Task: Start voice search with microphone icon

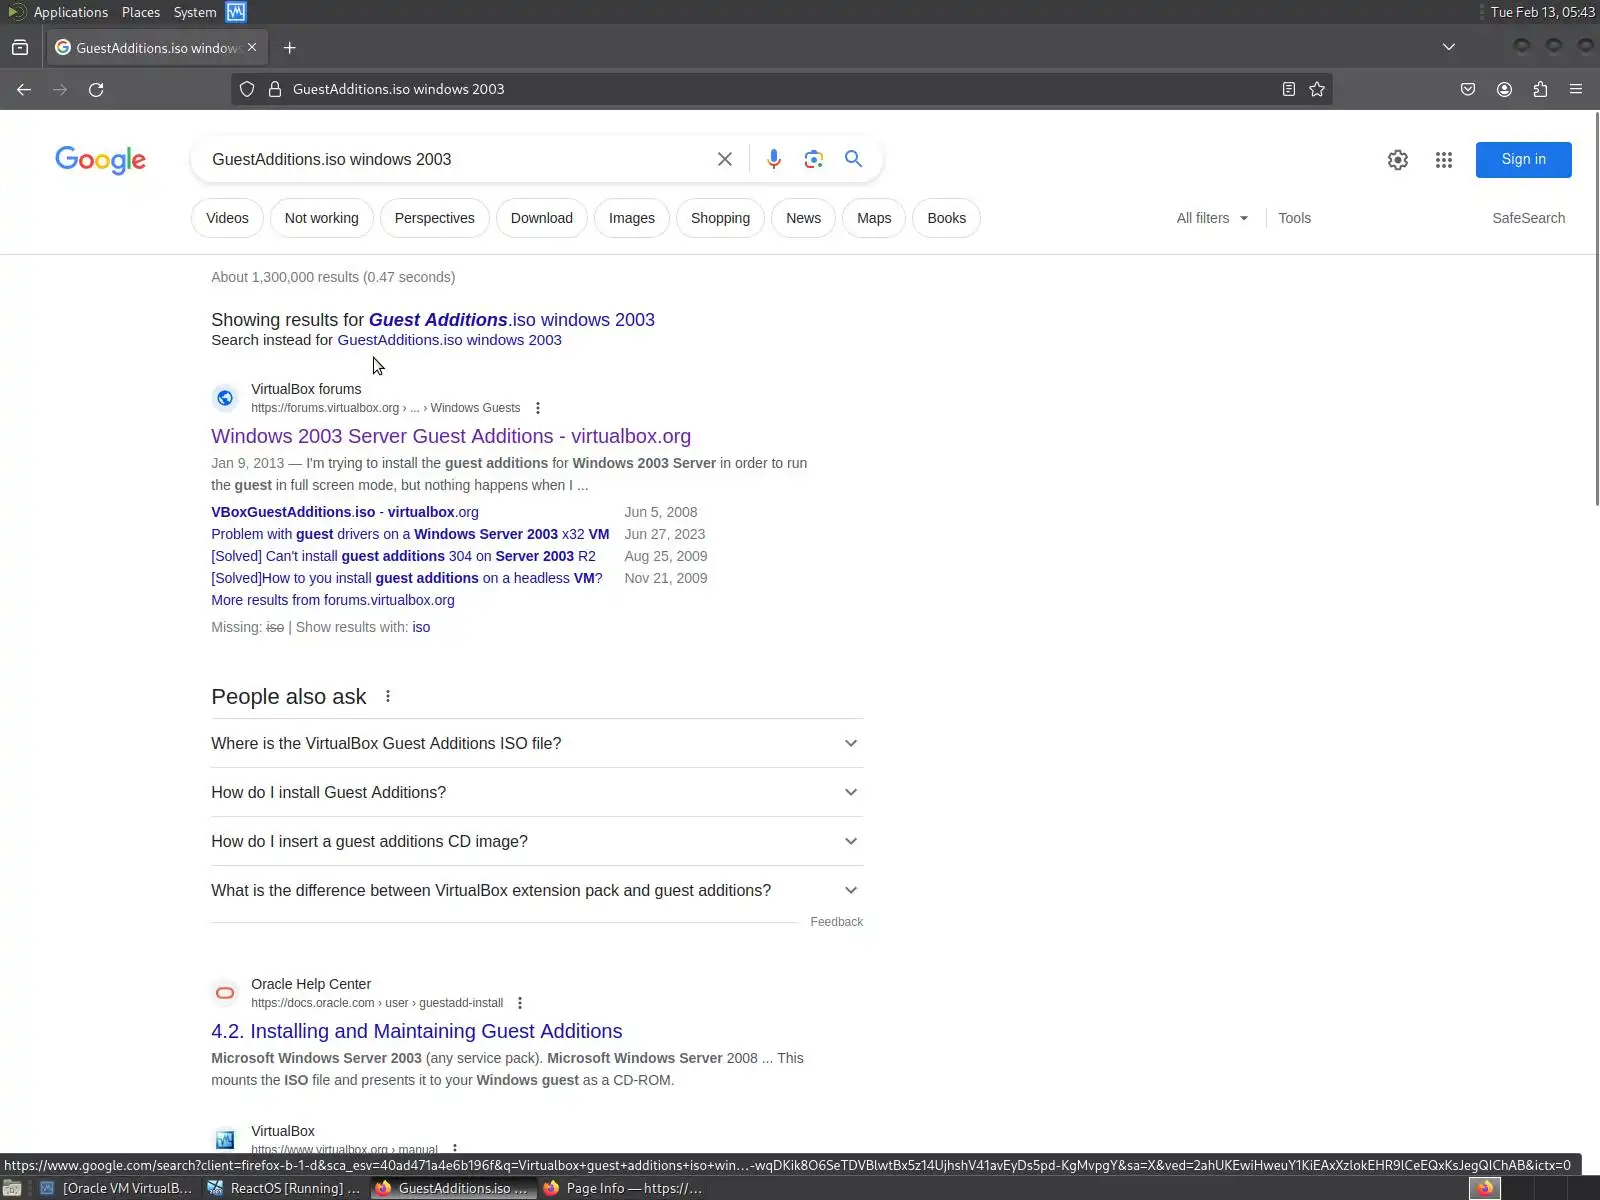Action: point(774,159)
